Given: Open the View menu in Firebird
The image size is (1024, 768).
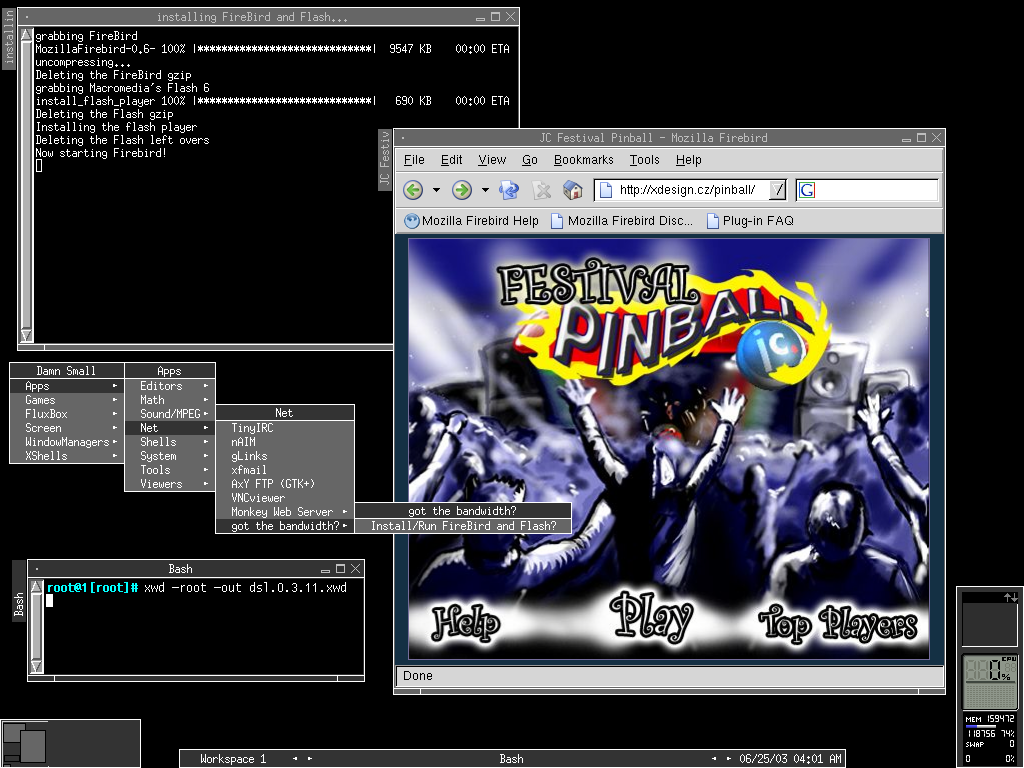Looking at the screenshot, I should coord(492,160).
